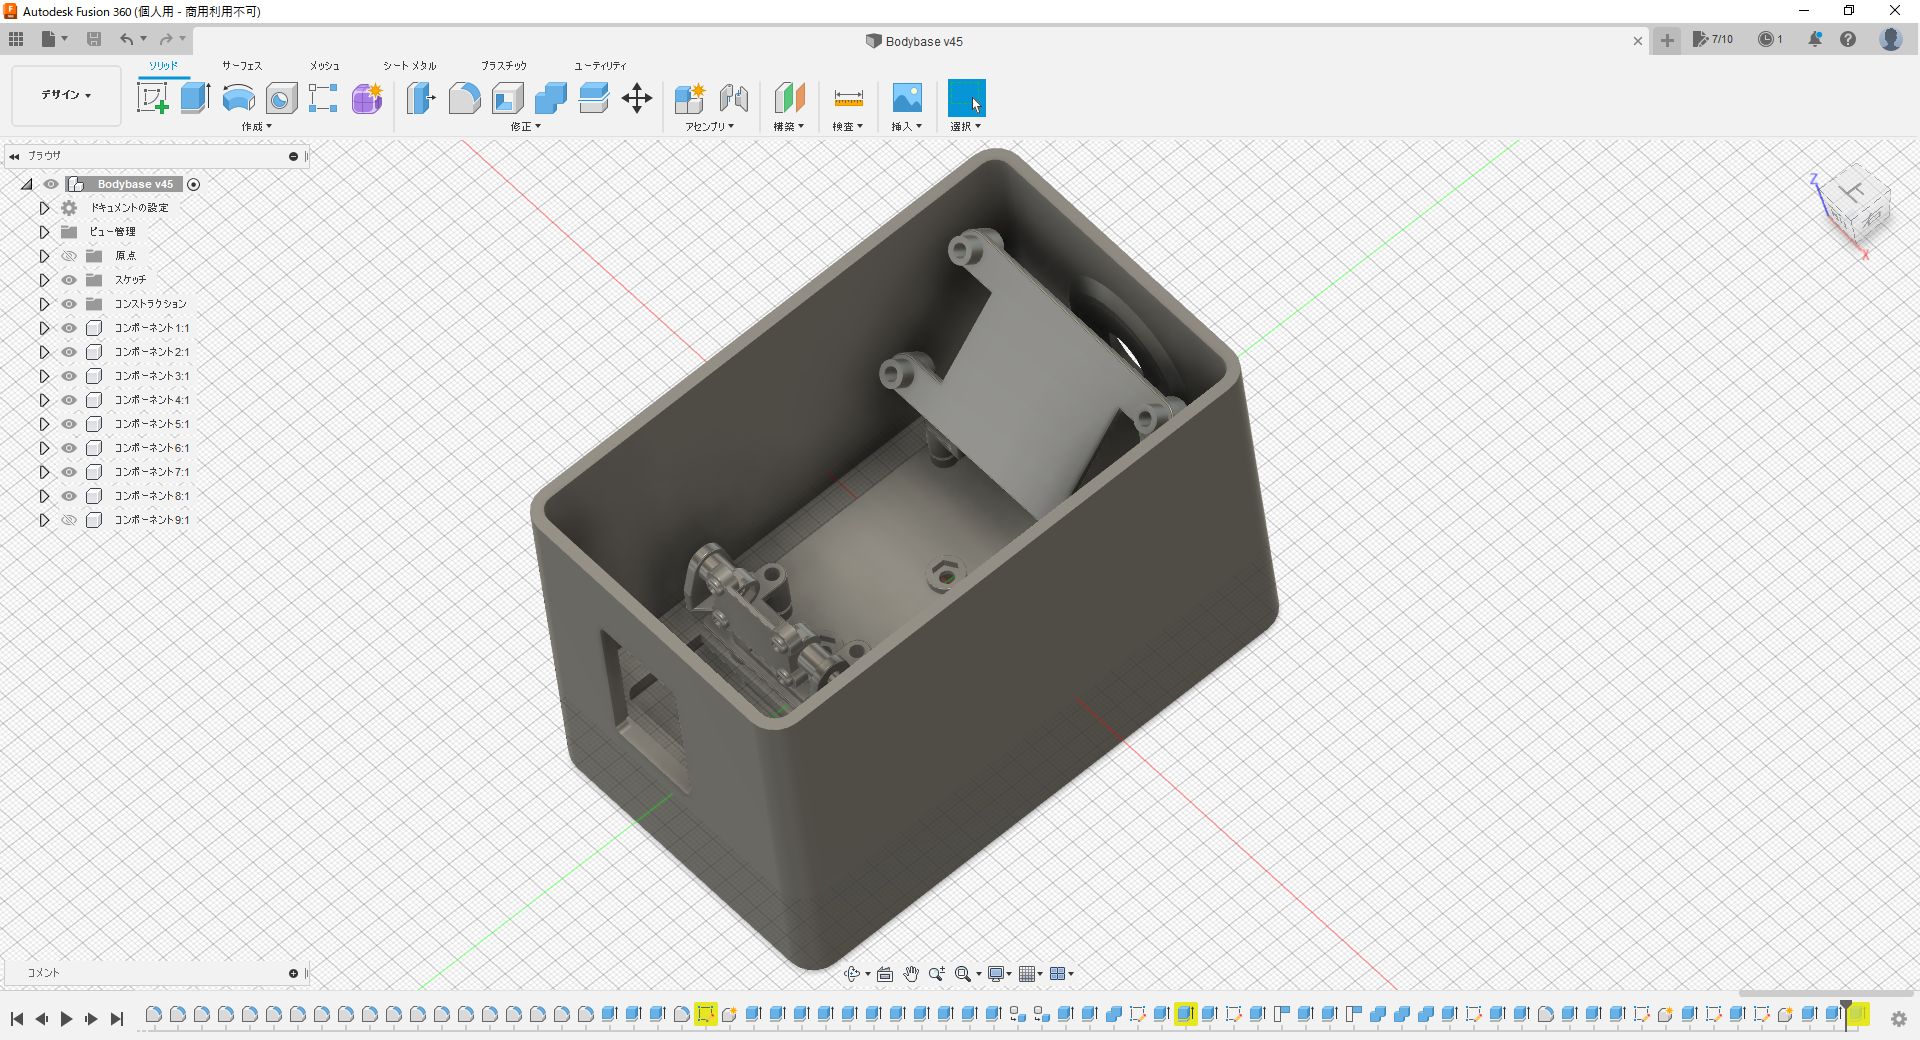Viewport: 1920px width, 1040px height.
Task: Open timeline settings gear
Action: pos(1898,1018)
